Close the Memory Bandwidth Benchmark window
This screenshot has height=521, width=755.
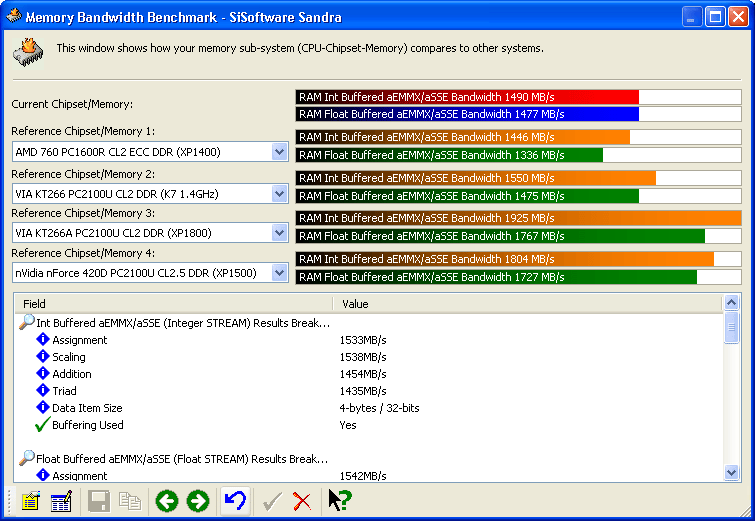[x=738, y=17]
